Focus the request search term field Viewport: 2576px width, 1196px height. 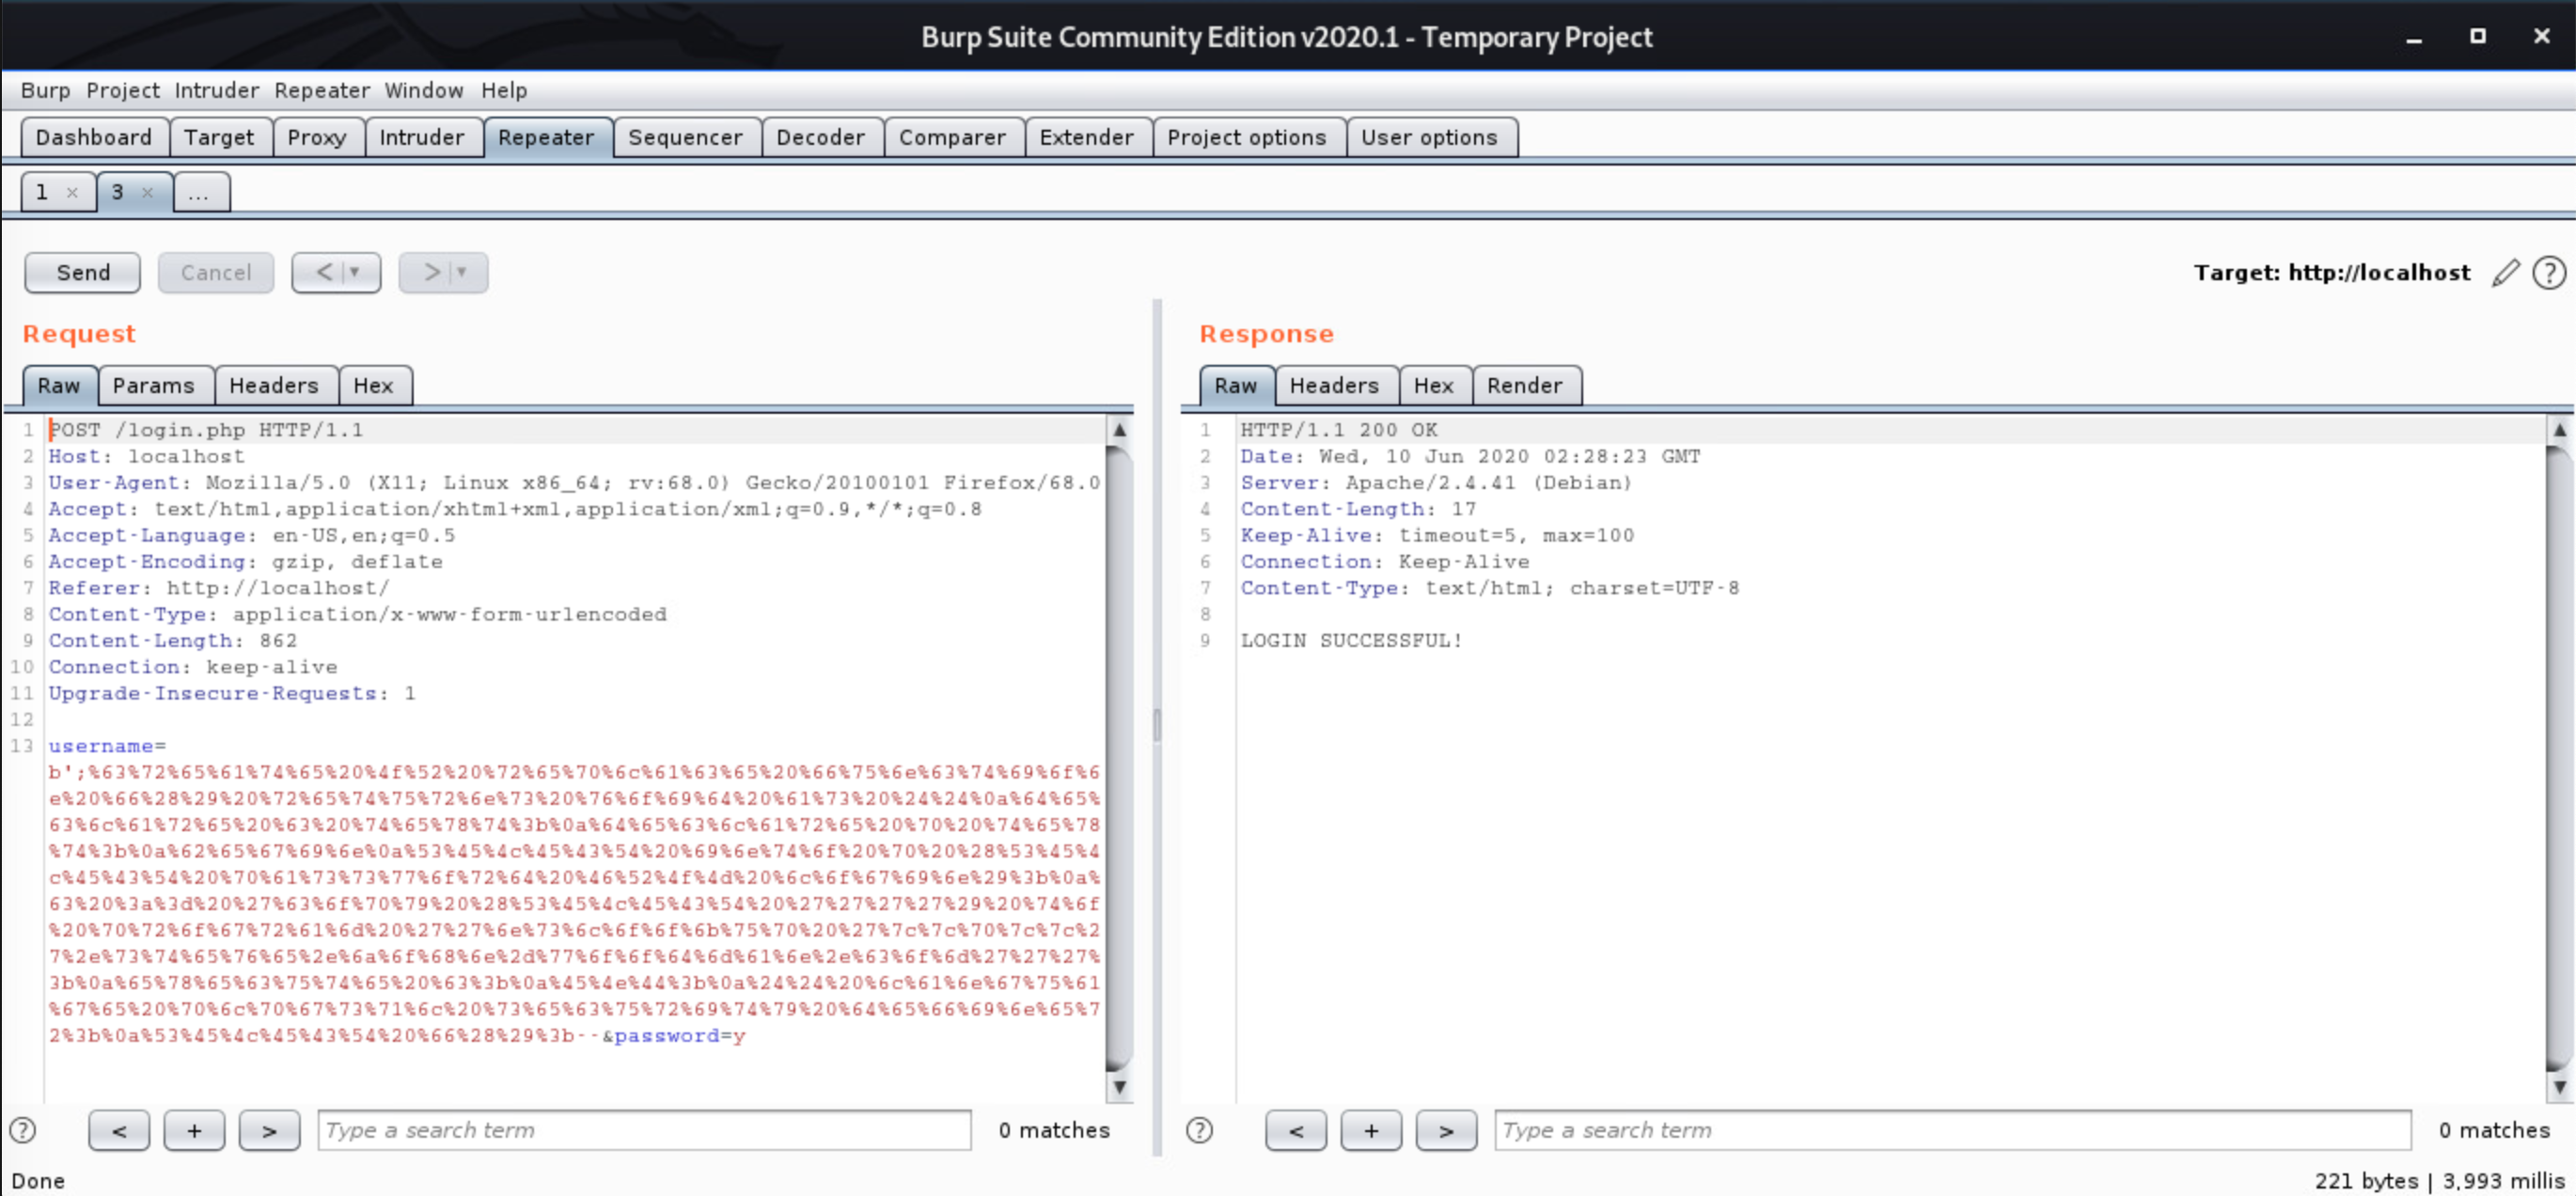(644, 1130)
